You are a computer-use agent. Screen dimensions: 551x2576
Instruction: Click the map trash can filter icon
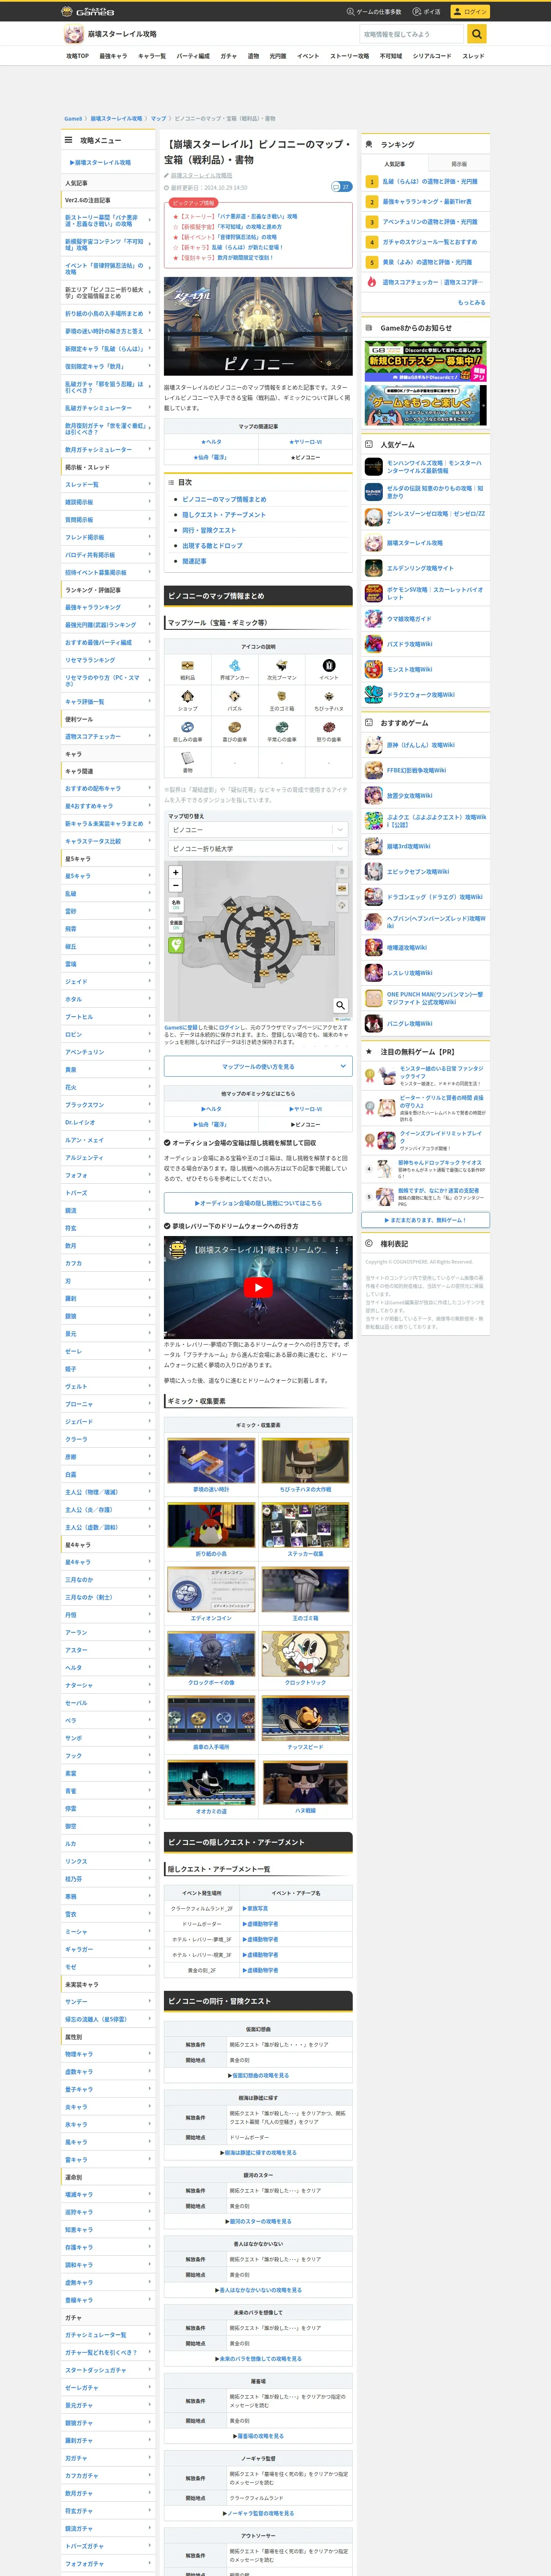[341, 871]
